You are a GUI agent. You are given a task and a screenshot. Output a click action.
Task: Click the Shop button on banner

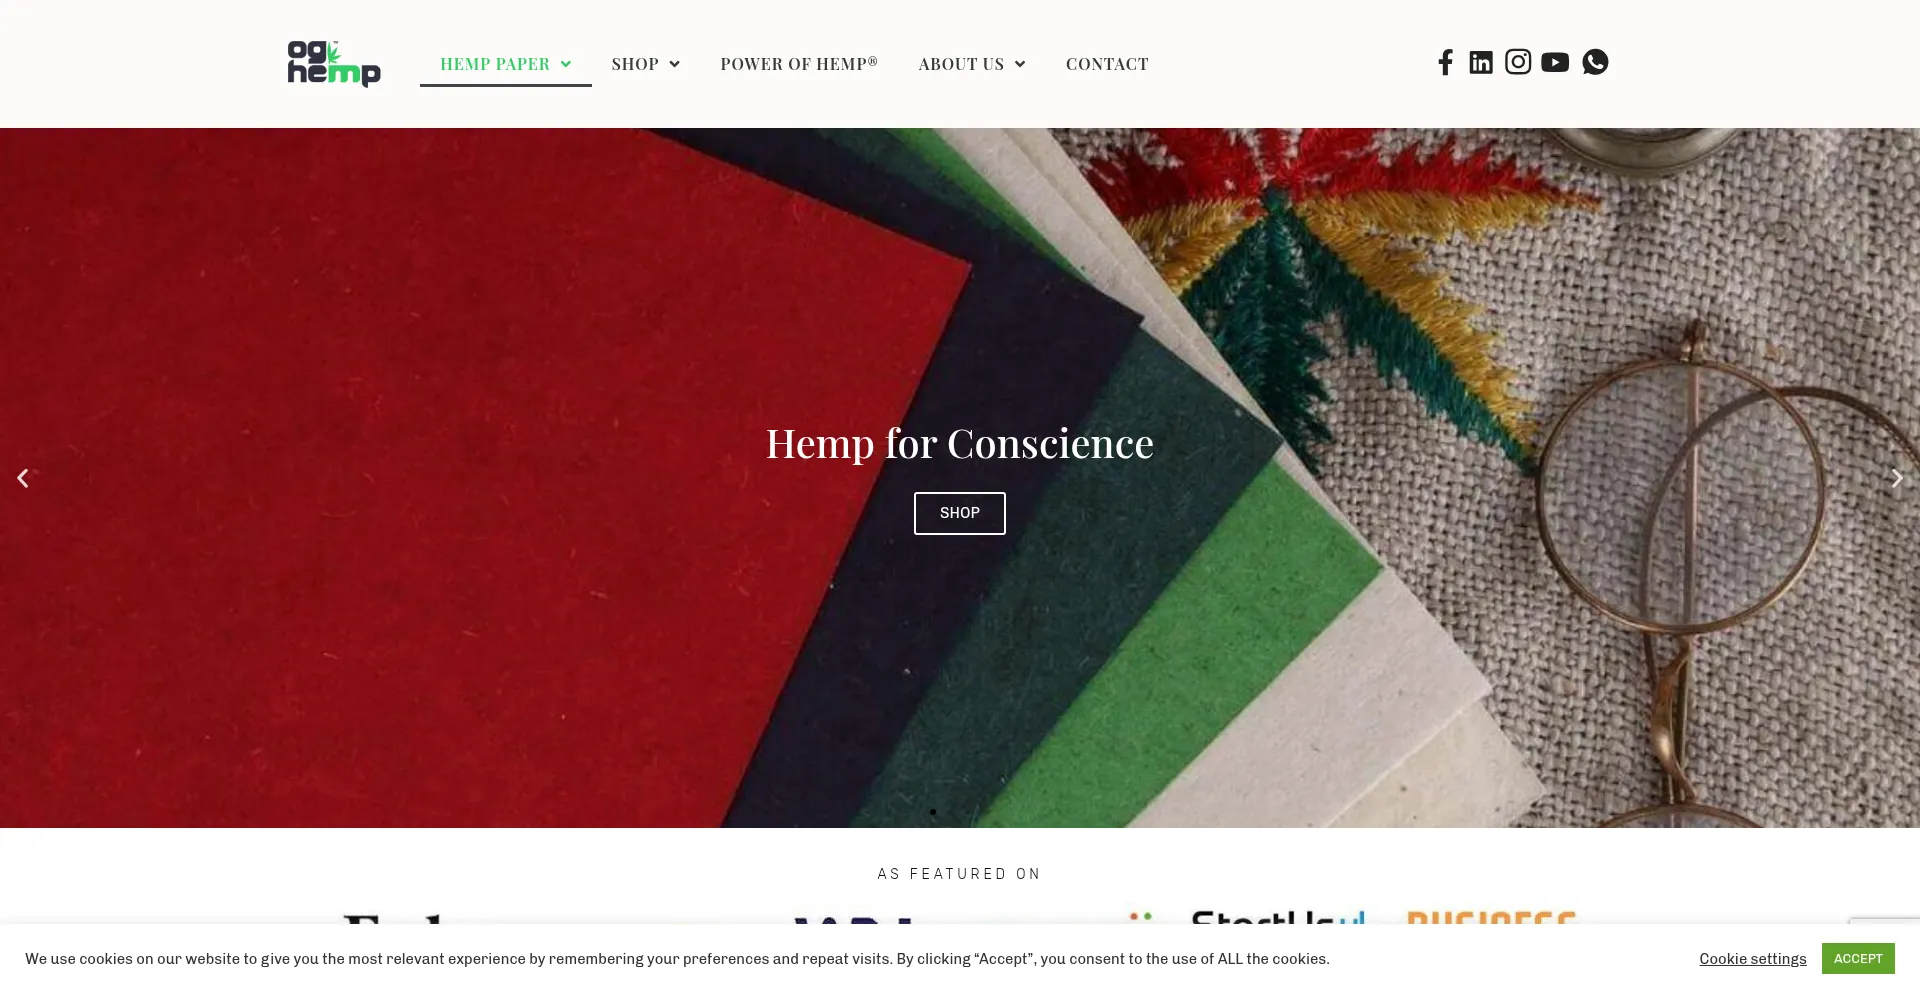(960, 513)
